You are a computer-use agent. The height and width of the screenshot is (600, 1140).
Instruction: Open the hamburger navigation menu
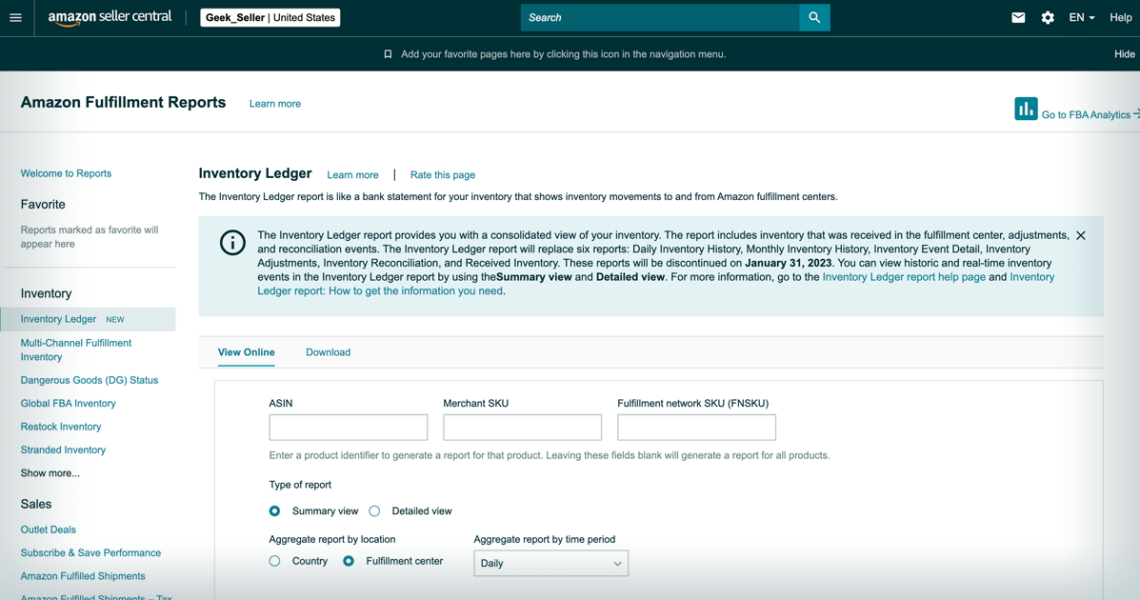coord(16,17)
